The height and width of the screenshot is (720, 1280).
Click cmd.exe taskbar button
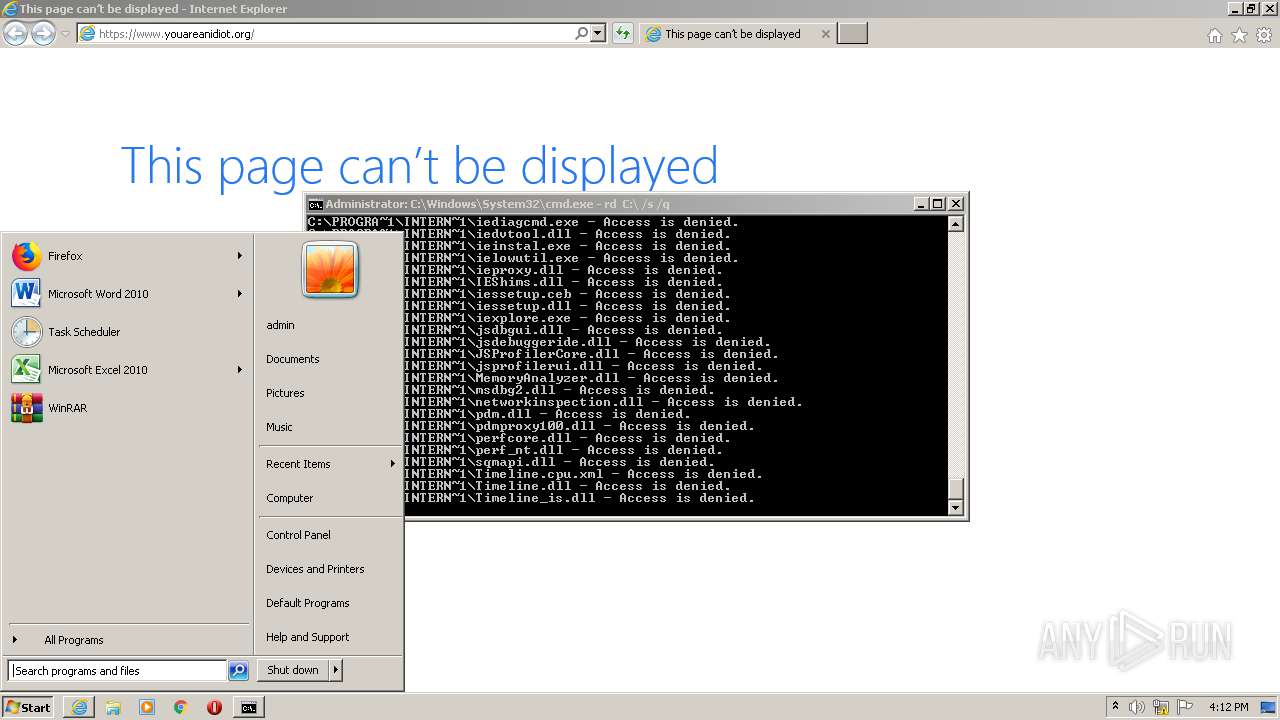(x=248, y=707)
